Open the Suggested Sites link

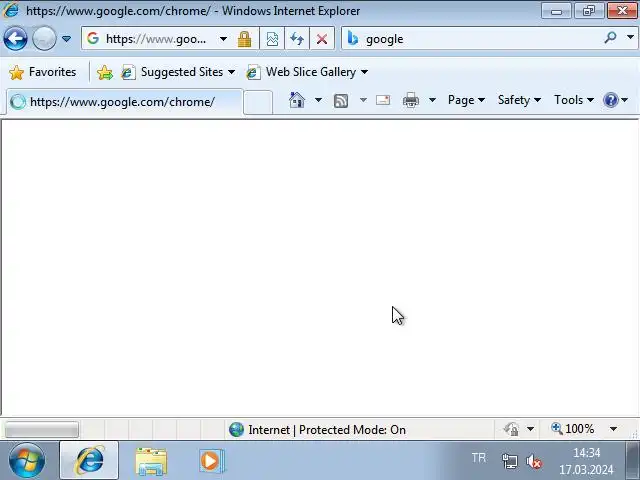[x=178, y=72]
